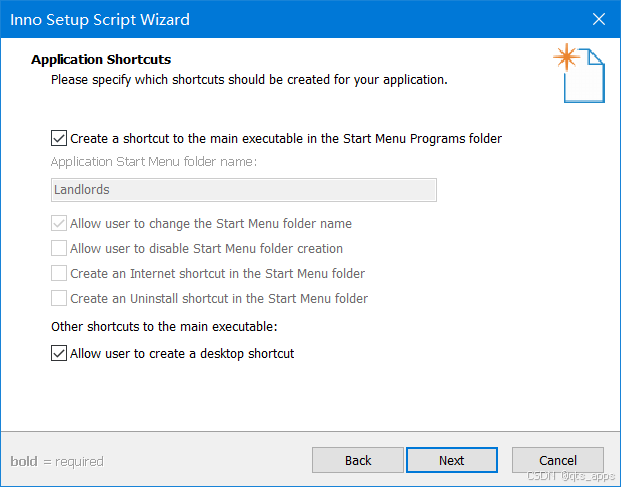The width and height of the screenshot is (621, 487).
Task: Click the Landlords Start Menu folder name field
Action: 244,190
